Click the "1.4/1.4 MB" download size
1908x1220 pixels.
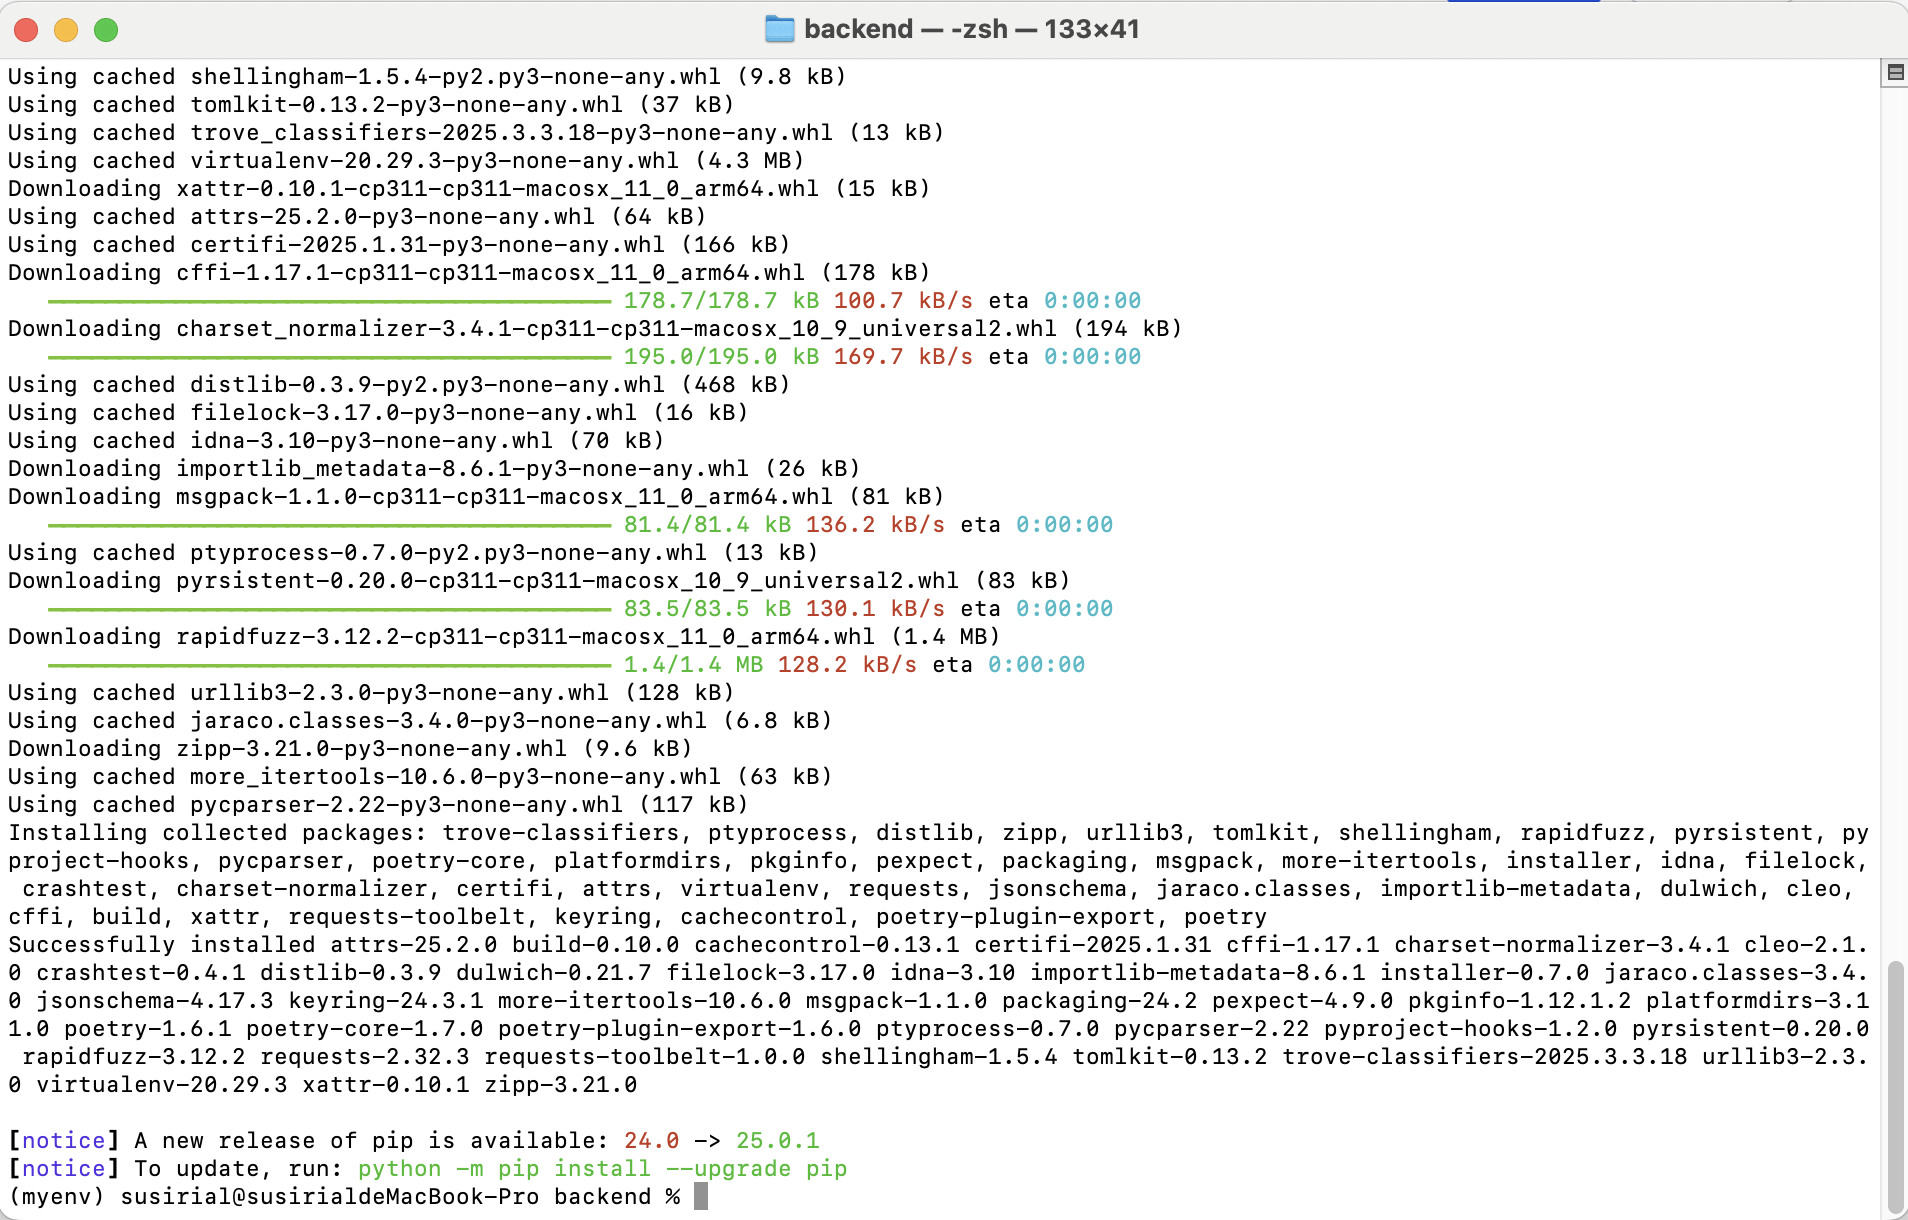point(693,665)
